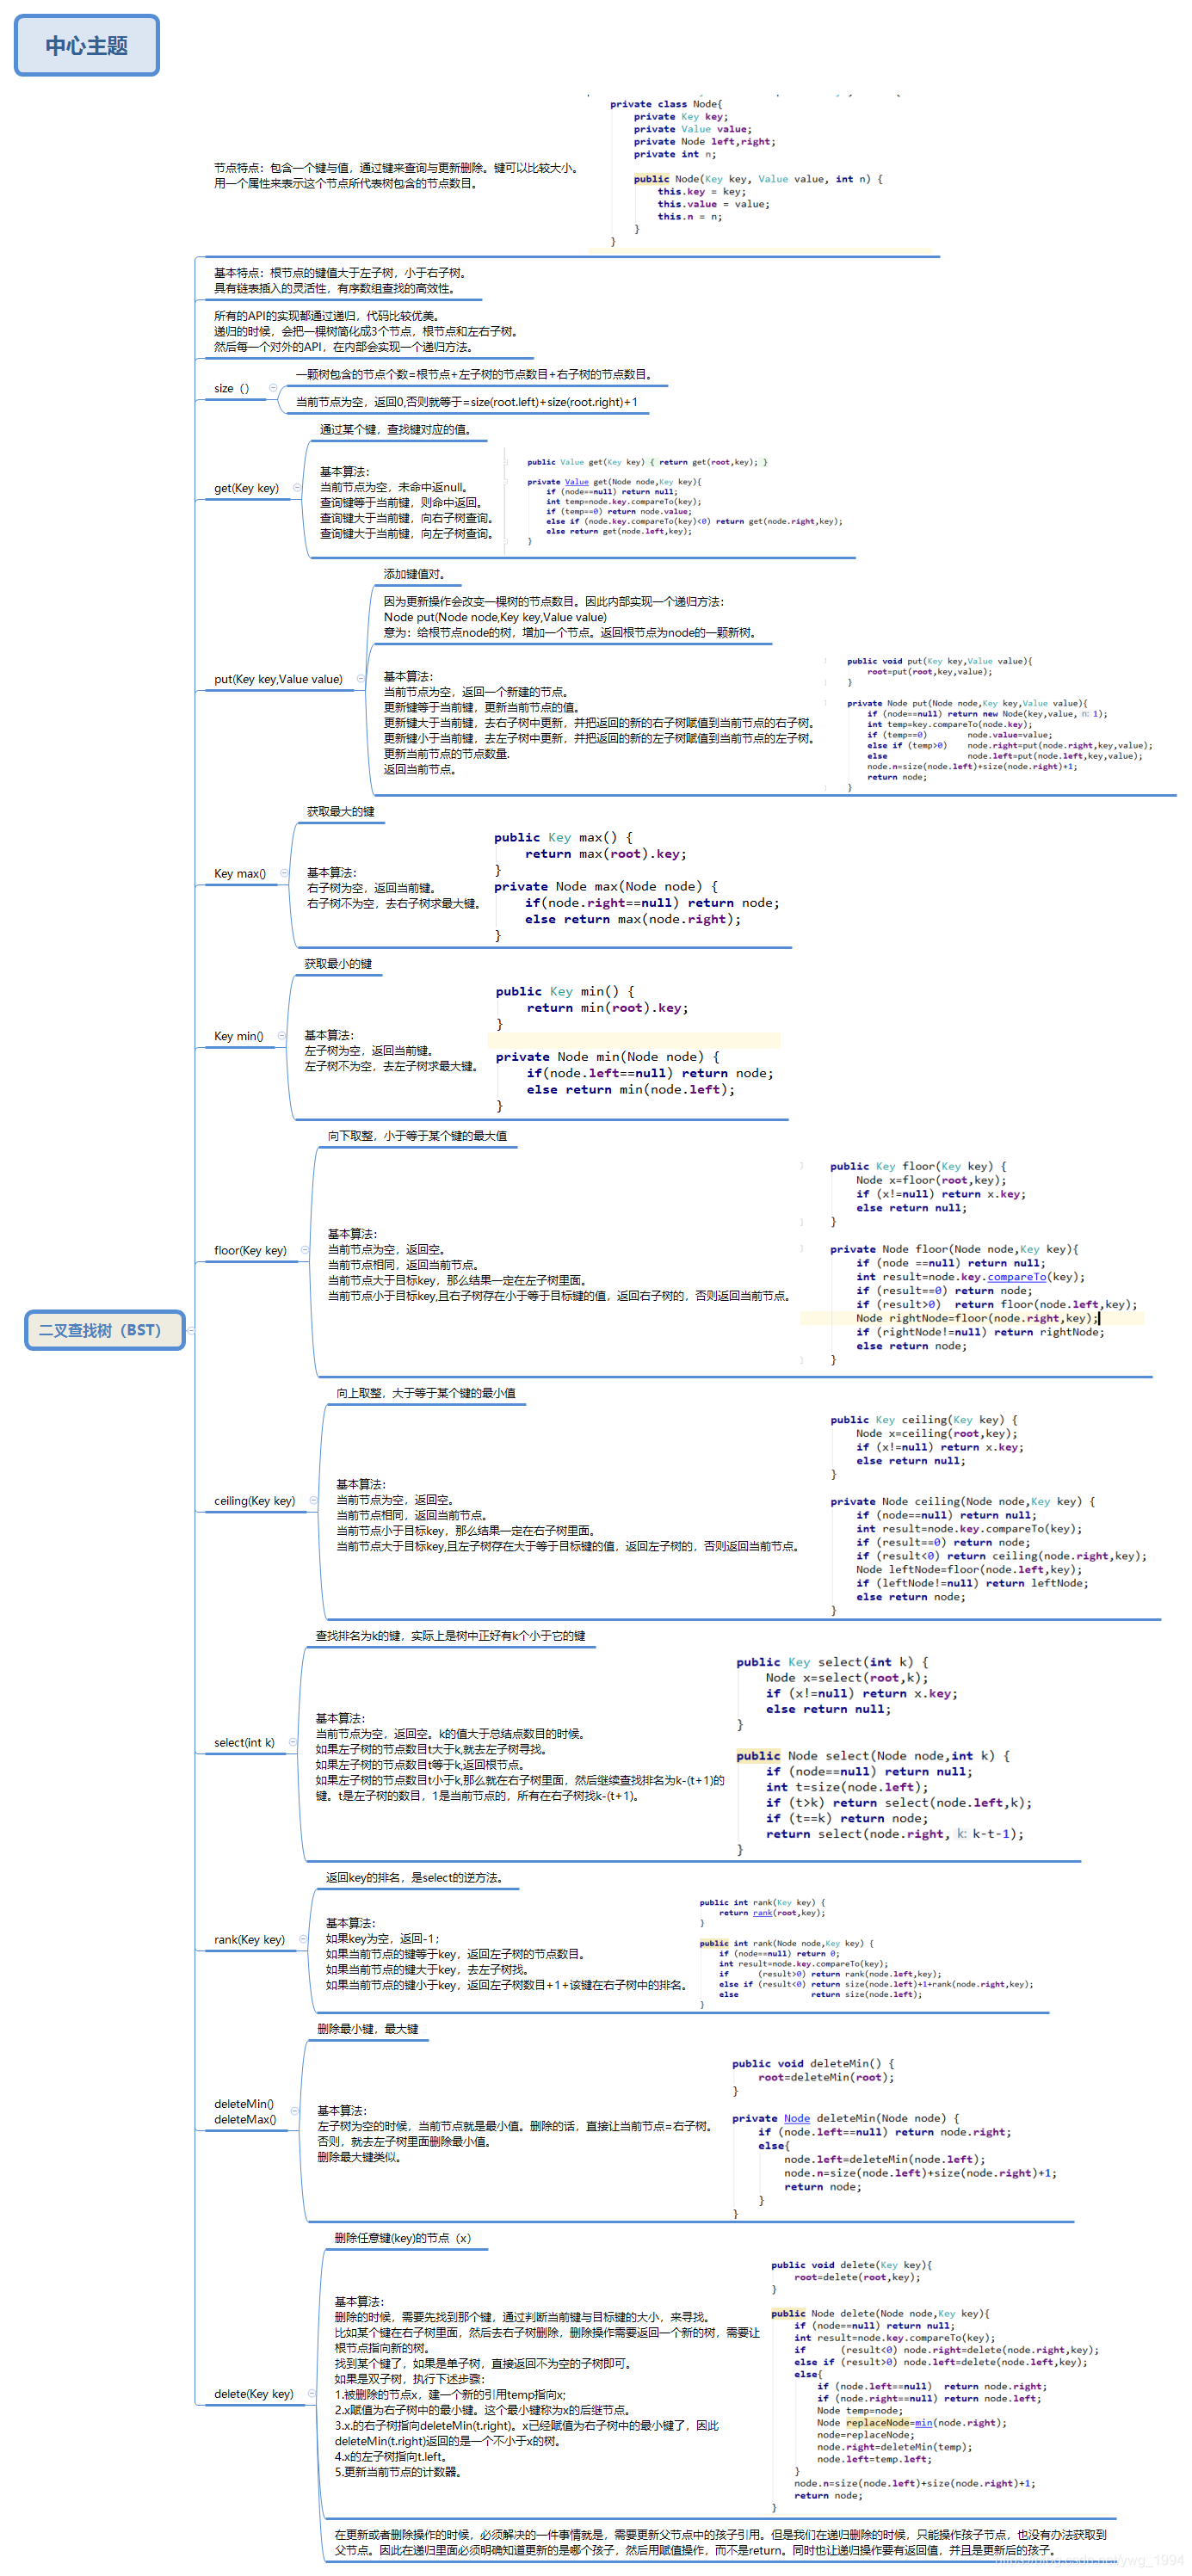Collapse the Key max() branch

tap(284, 873)
